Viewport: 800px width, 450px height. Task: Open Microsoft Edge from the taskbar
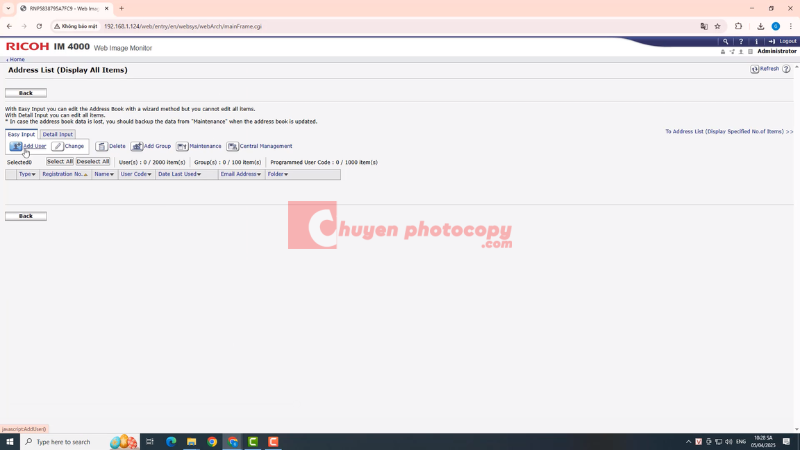tap(171, 442)
